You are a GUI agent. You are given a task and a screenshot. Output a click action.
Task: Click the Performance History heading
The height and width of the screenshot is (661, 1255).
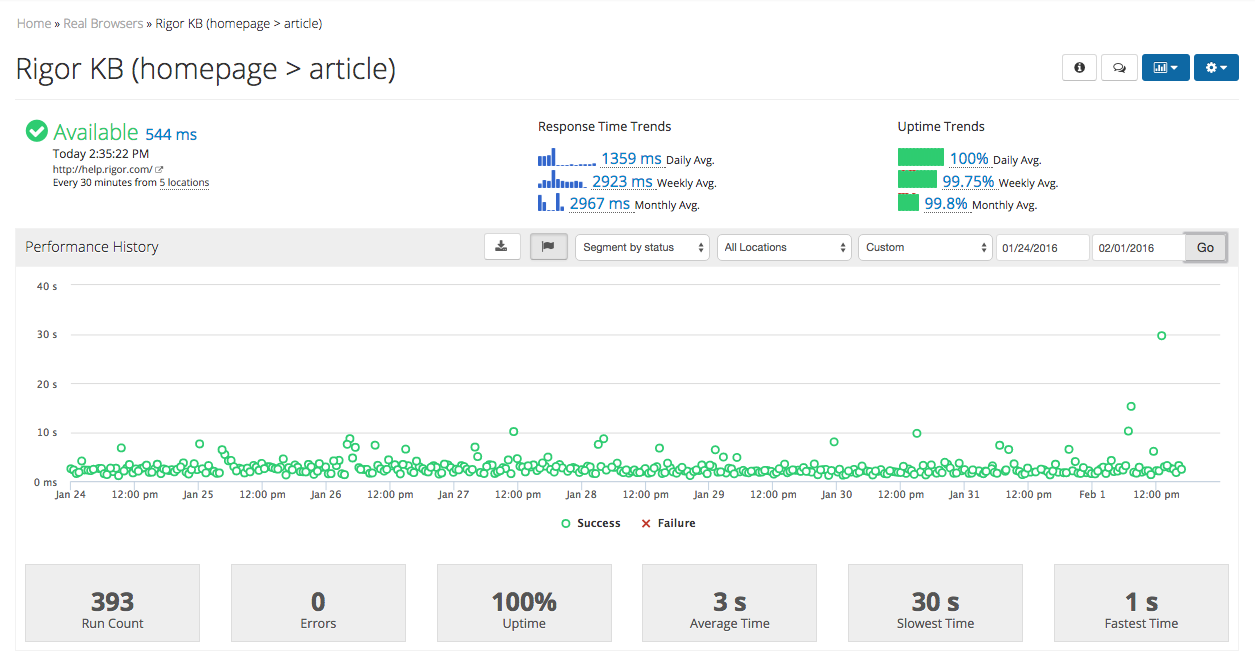pyautogui.click(x=92, y=247)
